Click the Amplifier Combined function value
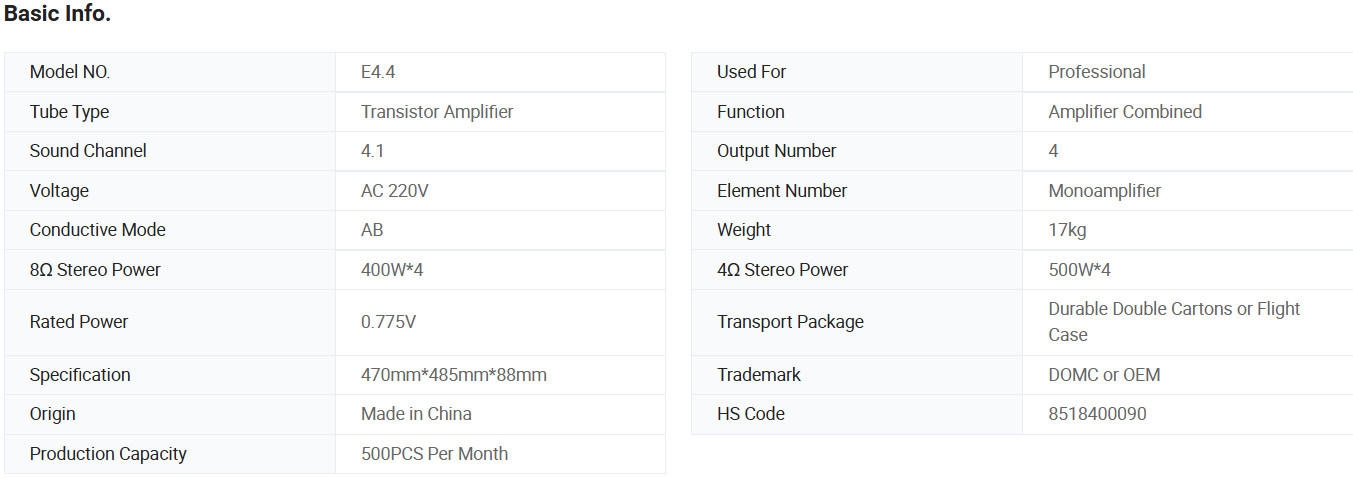Image resolution: width=1353 pixels, height=478 pixels. pyautogui.click(x=1125, y=112)
